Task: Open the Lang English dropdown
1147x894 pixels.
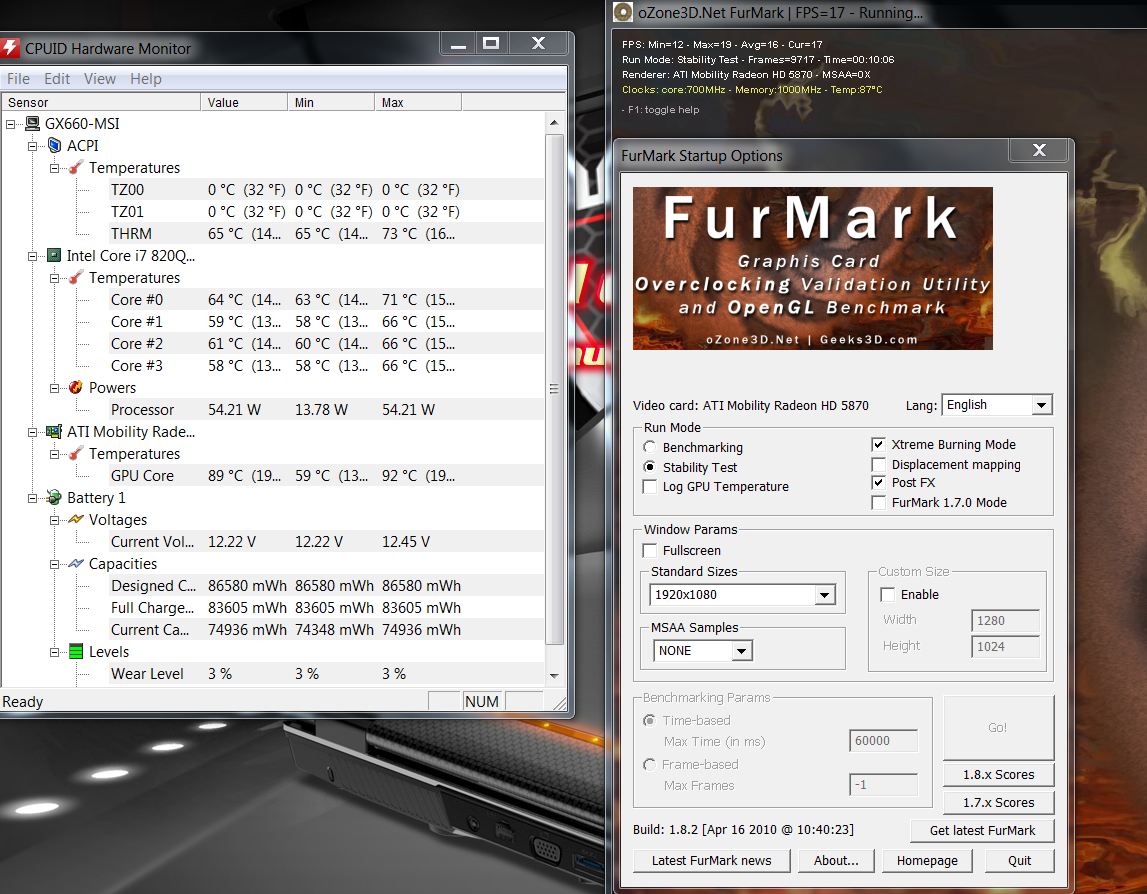Action: point(1041,405)
